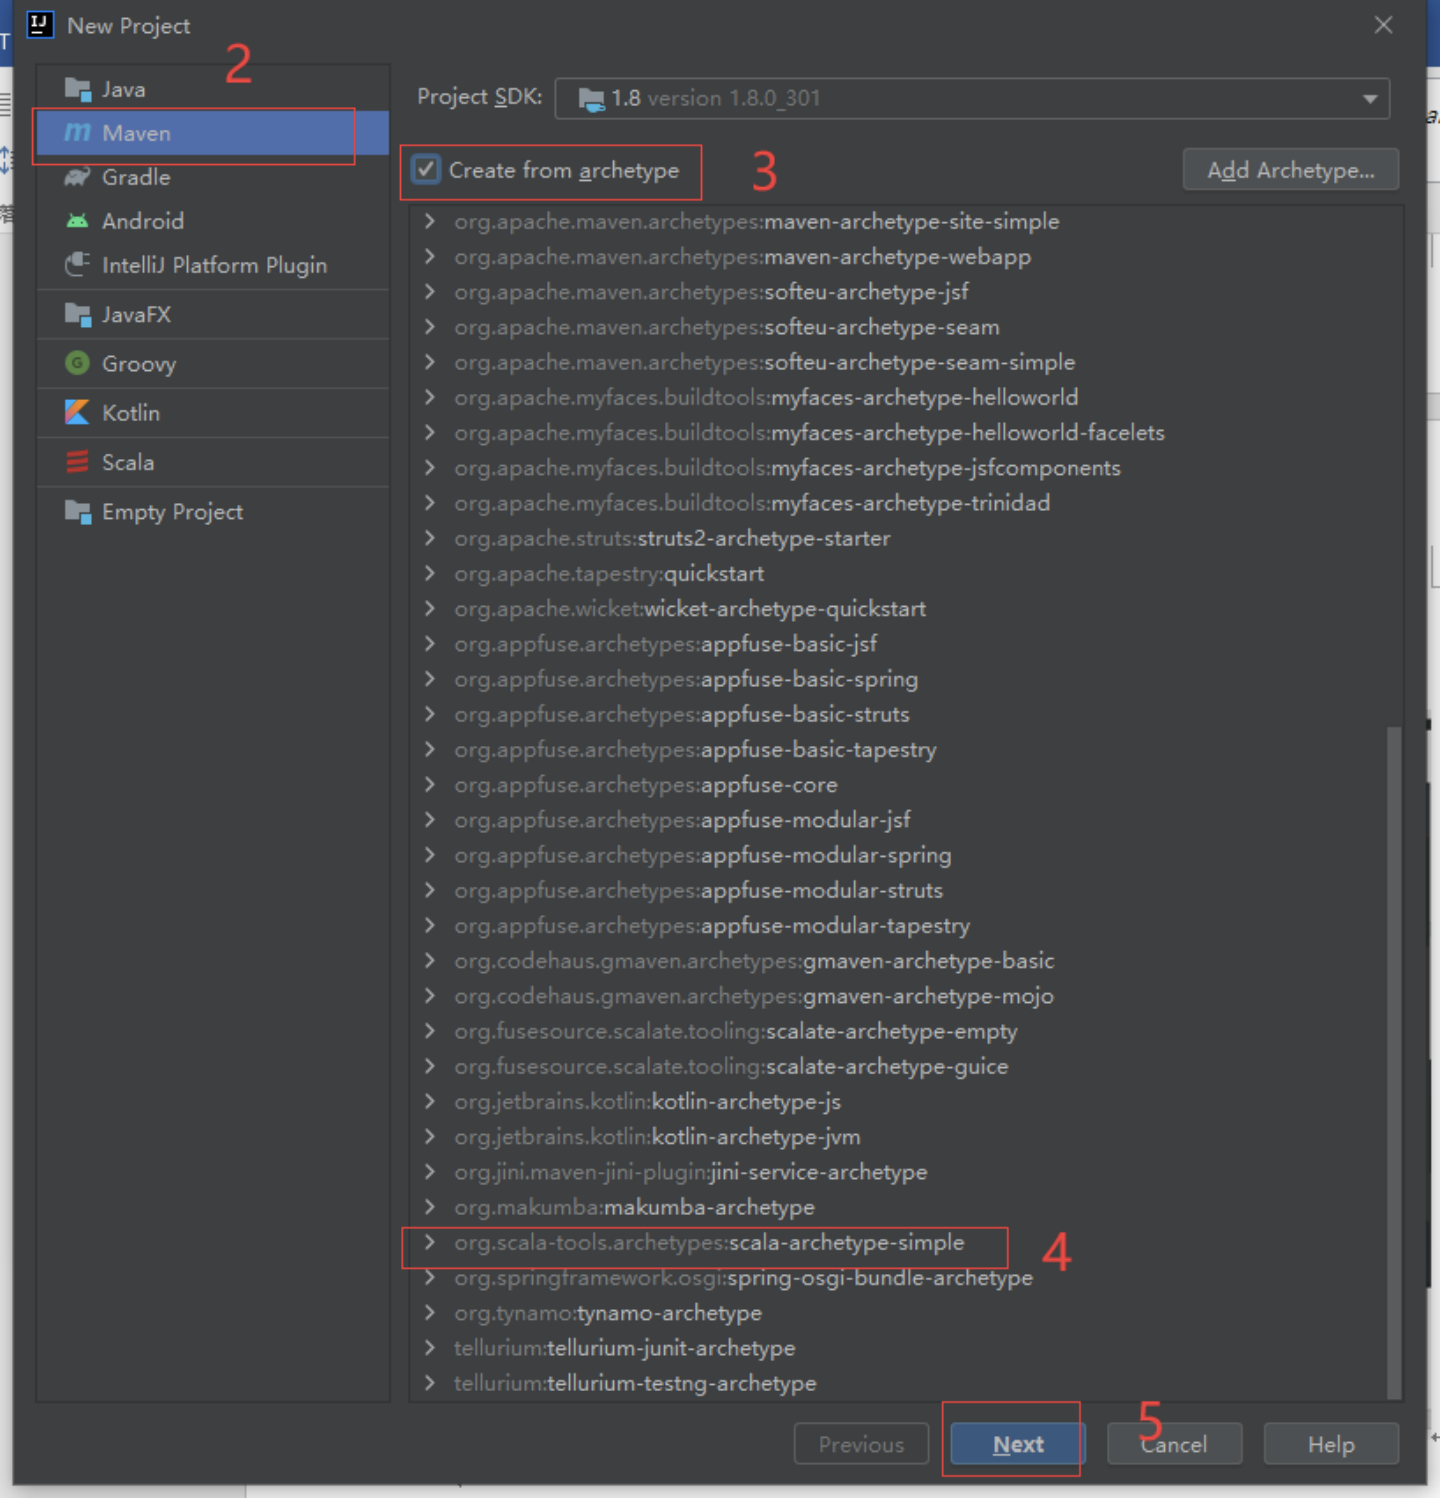Select jini-service-archetype row text
Viewport: 1440px width, 1498px height.
pos(691,1172)
